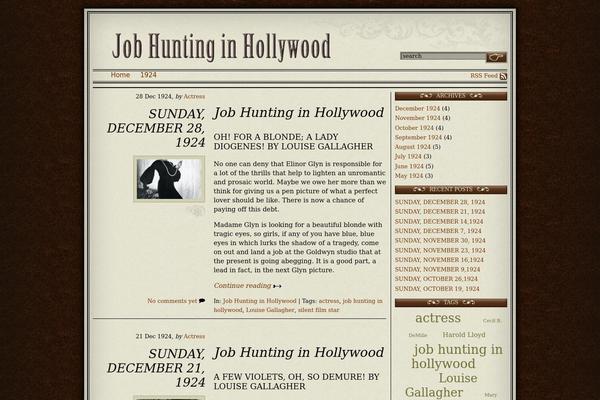Screen dimensions: 600x400
Task: Click the large actress tag in the tag cloud
Action: 438,318
